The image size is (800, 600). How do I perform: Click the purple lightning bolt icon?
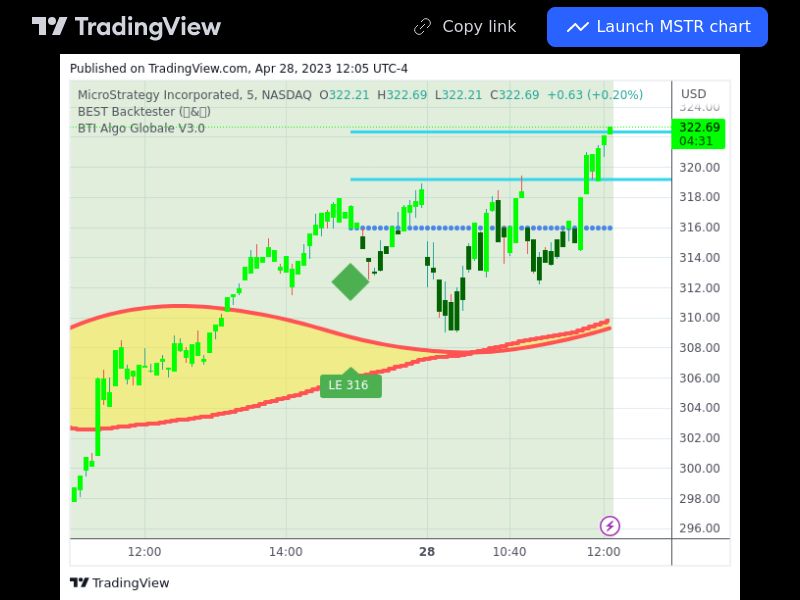pyautogui.click(x=610, y=526)
